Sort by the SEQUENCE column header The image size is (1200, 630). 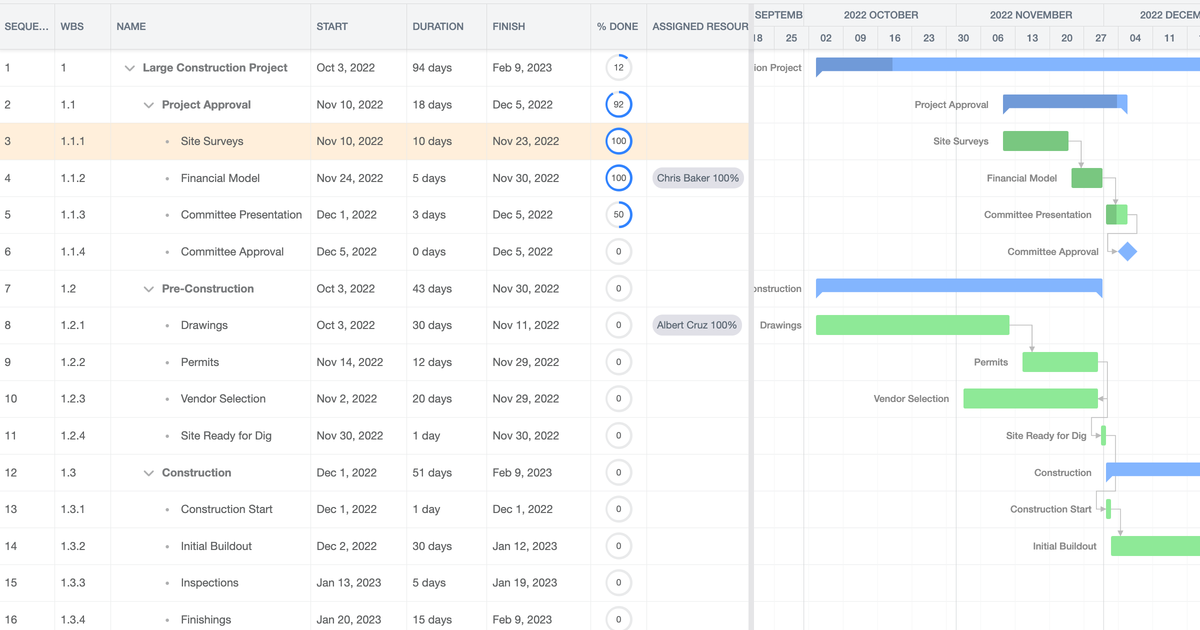pos(27,27)
